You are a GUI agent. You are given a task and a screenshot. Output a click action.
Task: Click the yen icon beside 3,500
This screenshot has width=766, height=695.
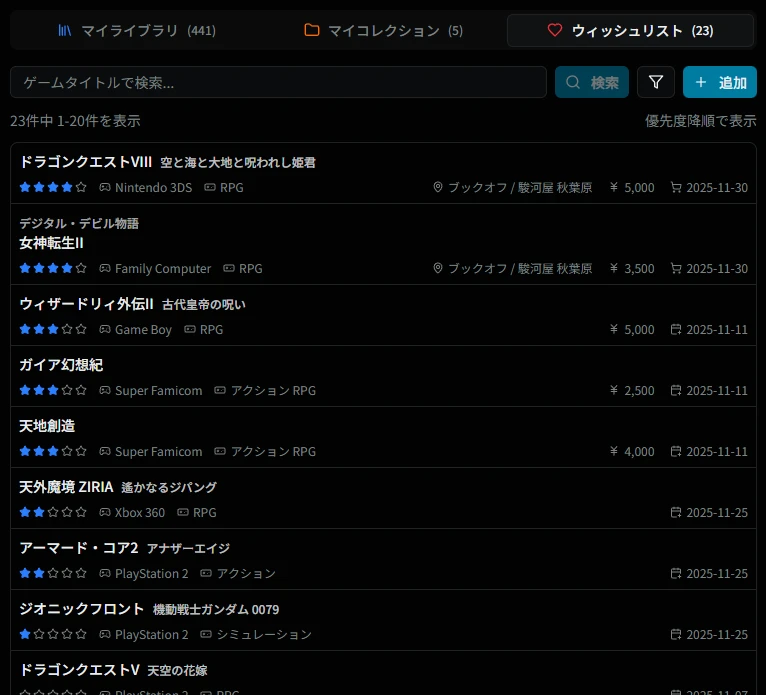point(614,268)
